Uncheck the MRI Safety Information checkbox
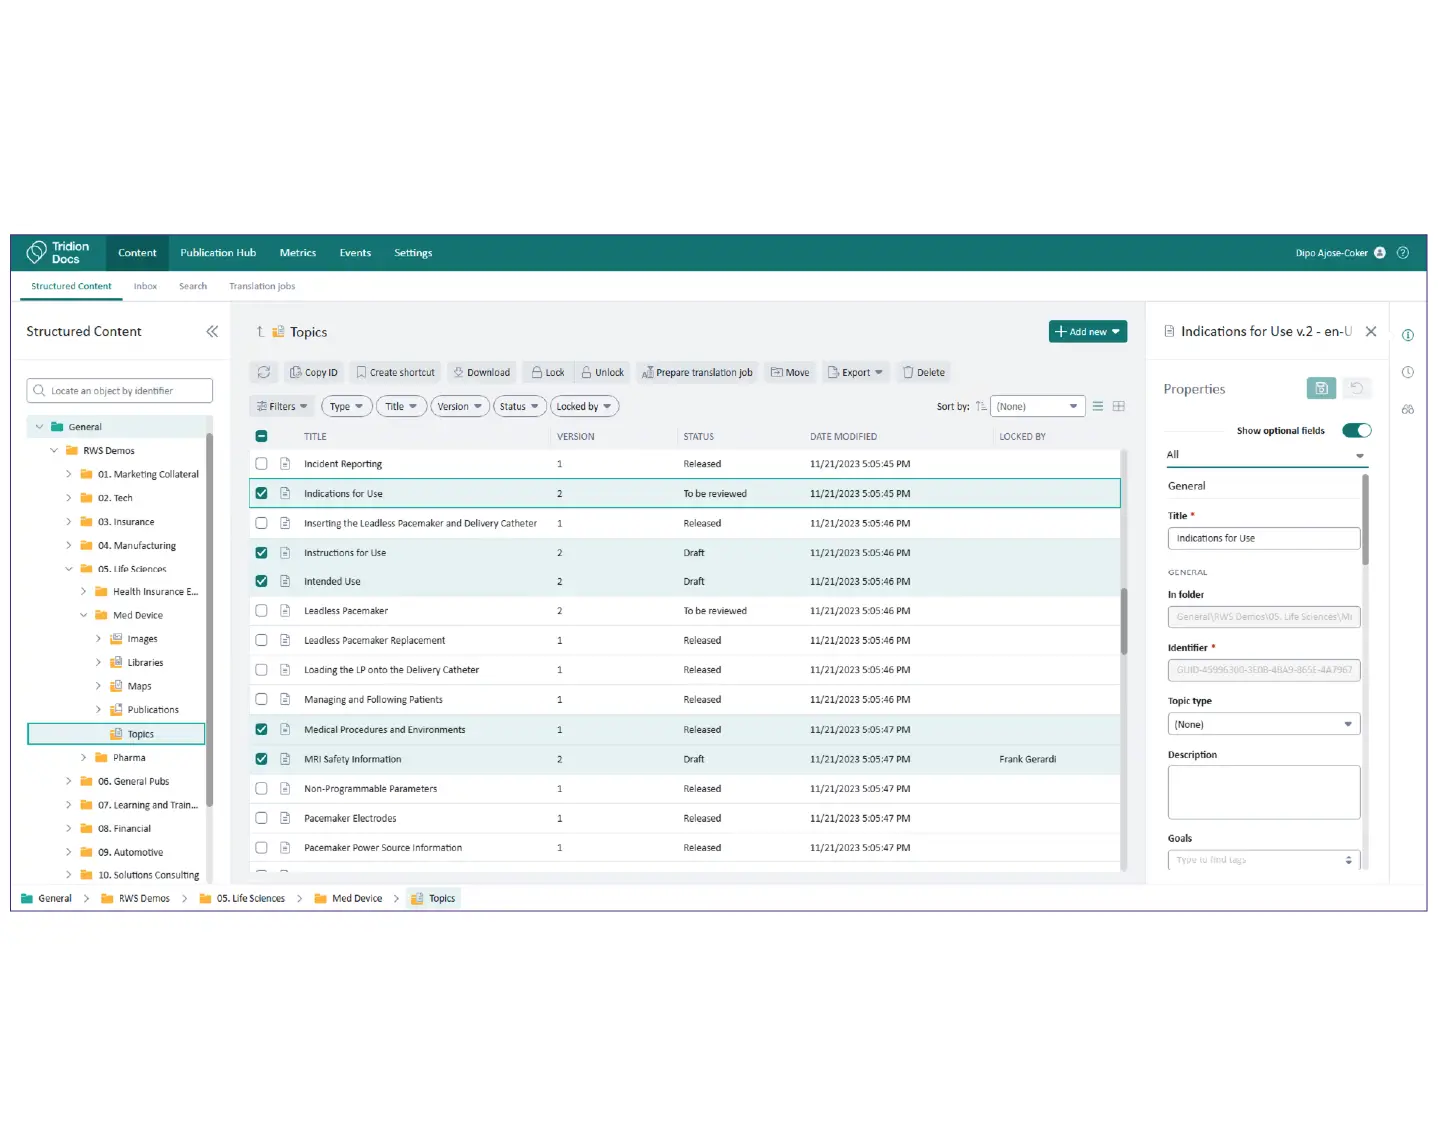 pos(262,759)
